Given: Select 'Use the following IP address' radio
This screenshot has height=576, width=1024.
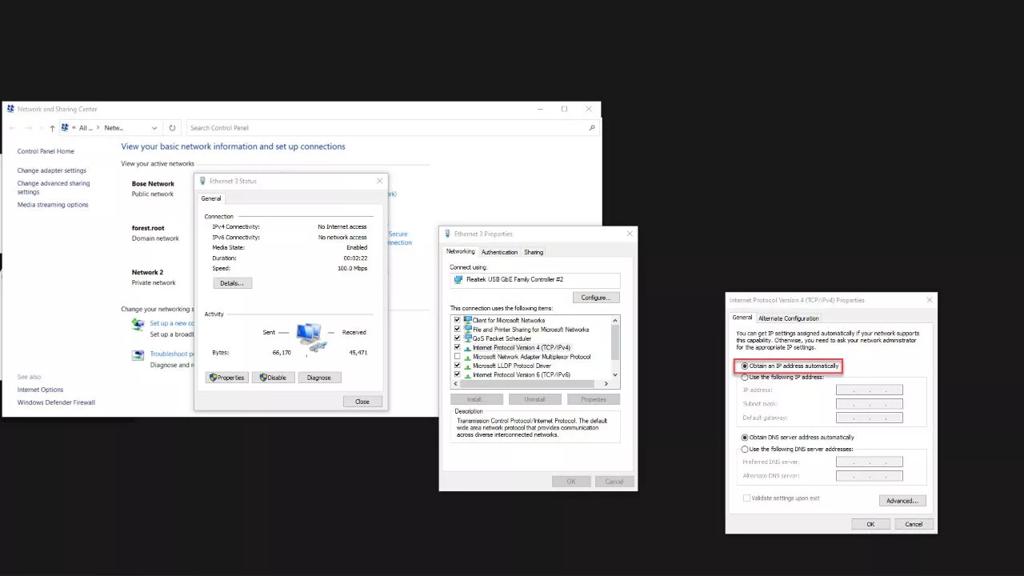Looking at the screenshot, I should point(745,377).
